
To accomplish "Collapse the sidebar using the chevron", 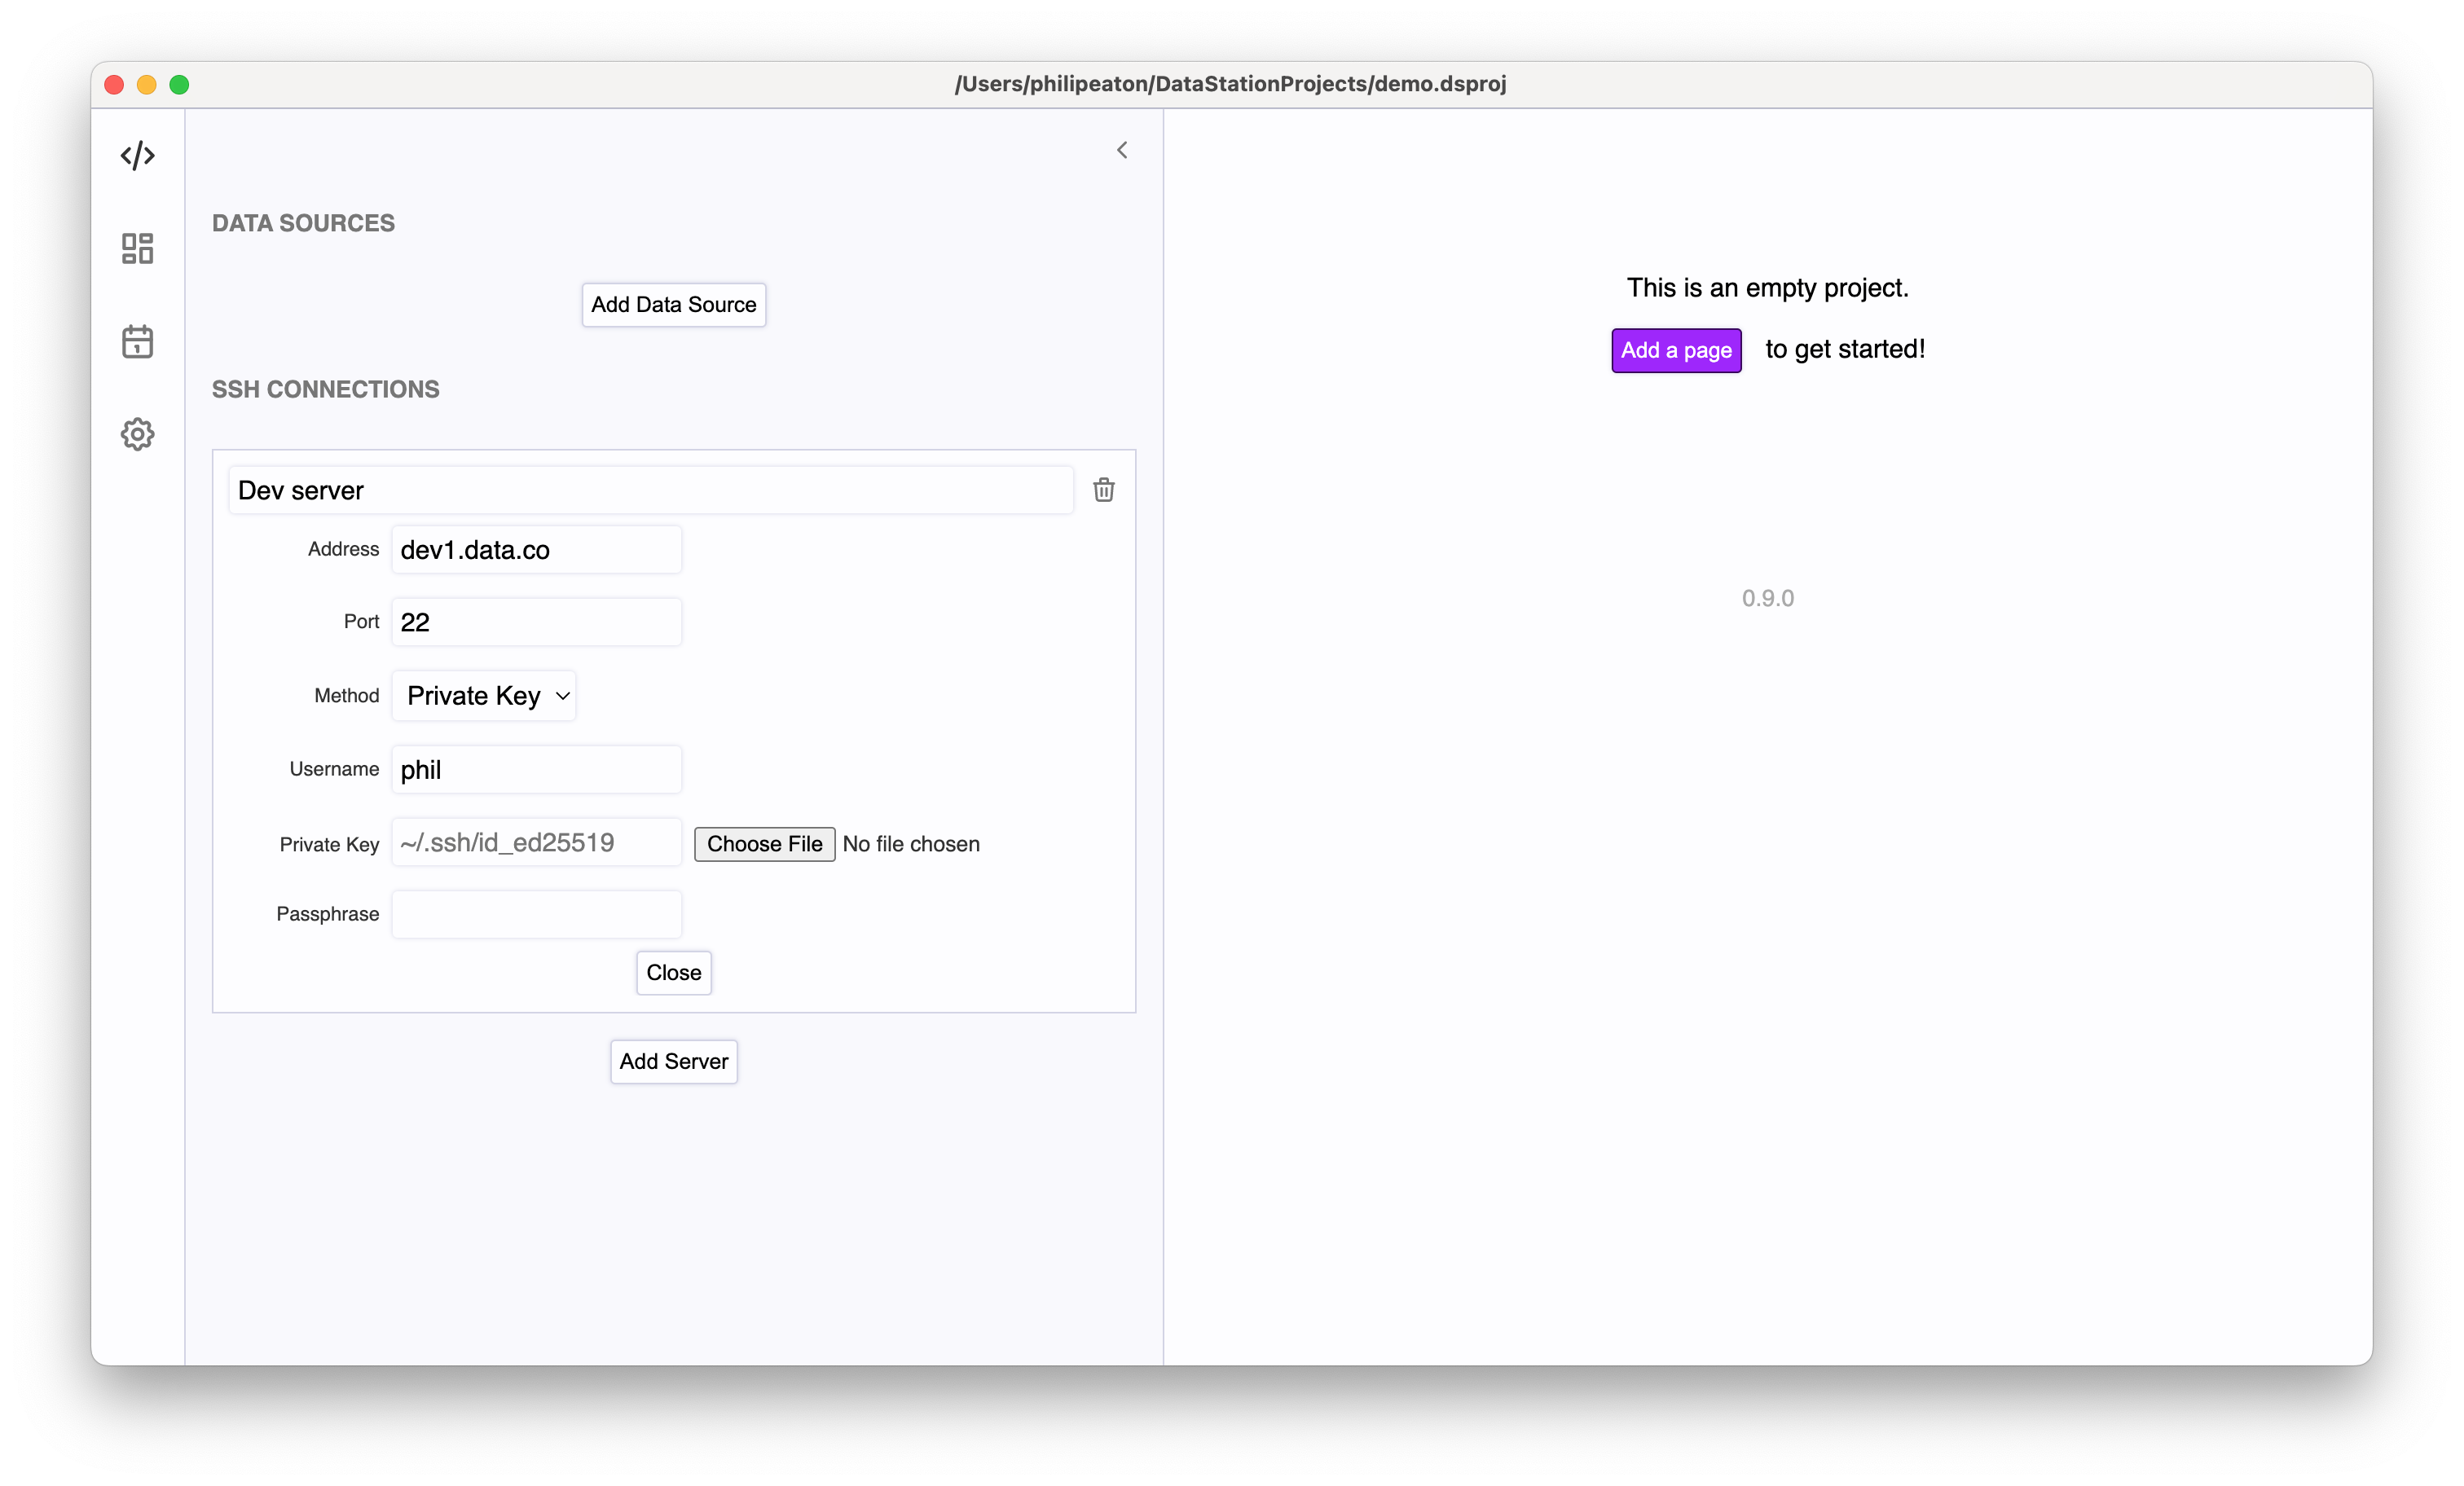I will click(1122, 150).
